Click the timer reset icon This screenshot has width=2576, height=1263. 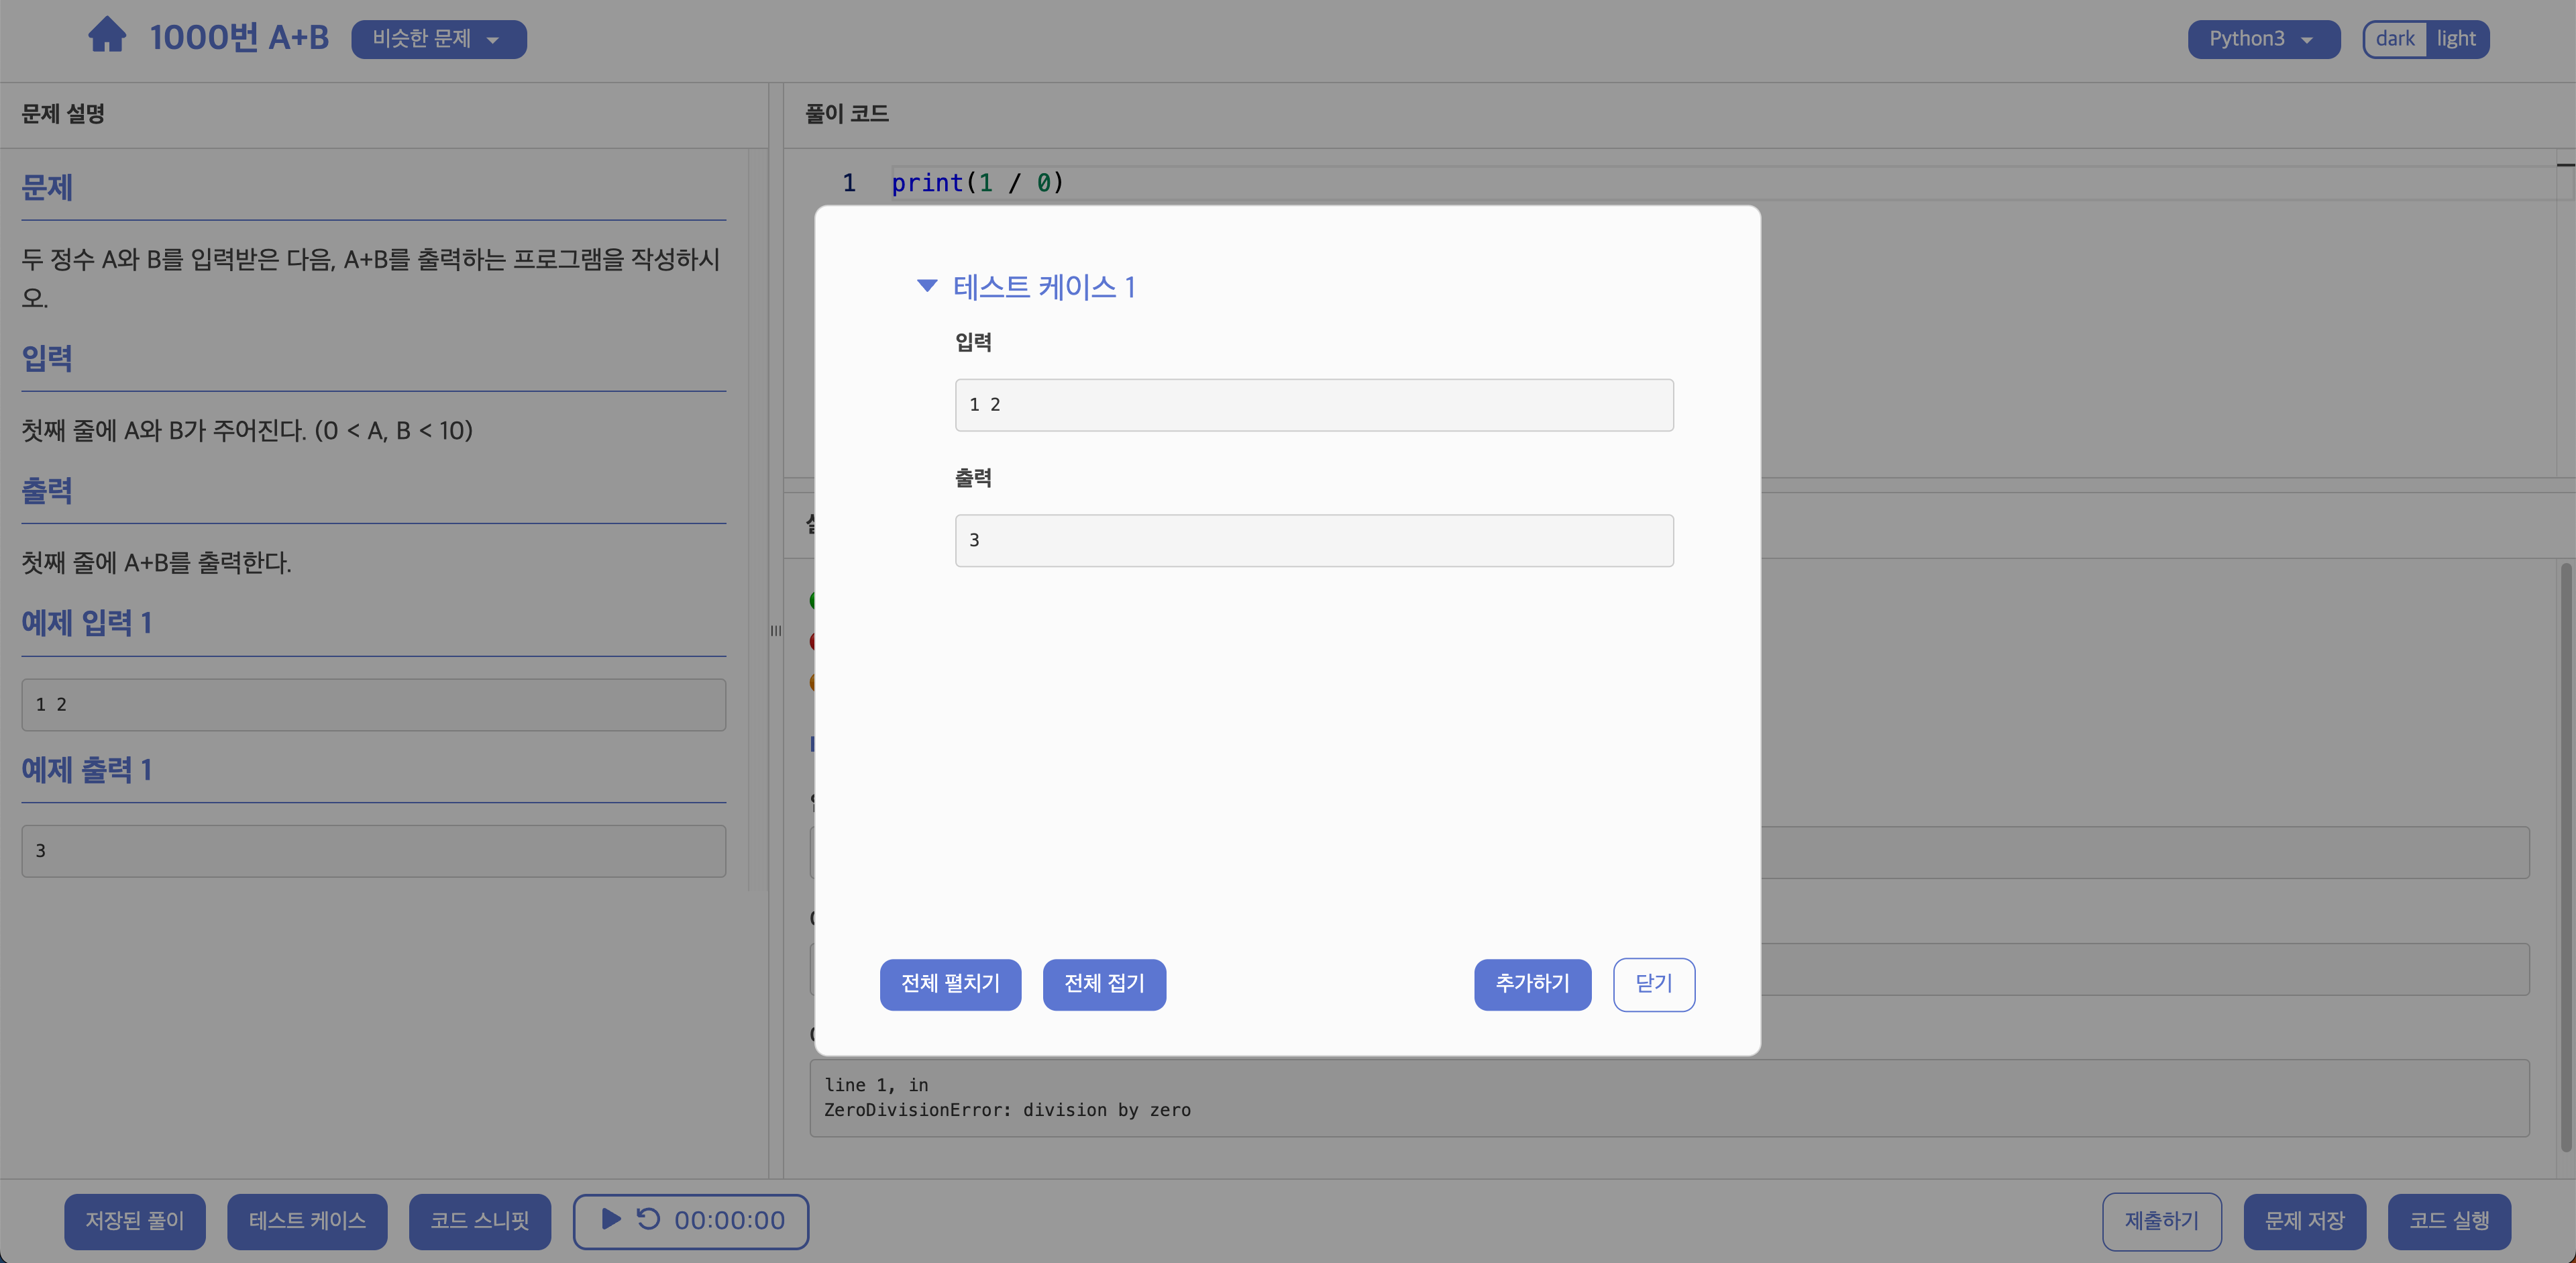tap(648, 1219)
